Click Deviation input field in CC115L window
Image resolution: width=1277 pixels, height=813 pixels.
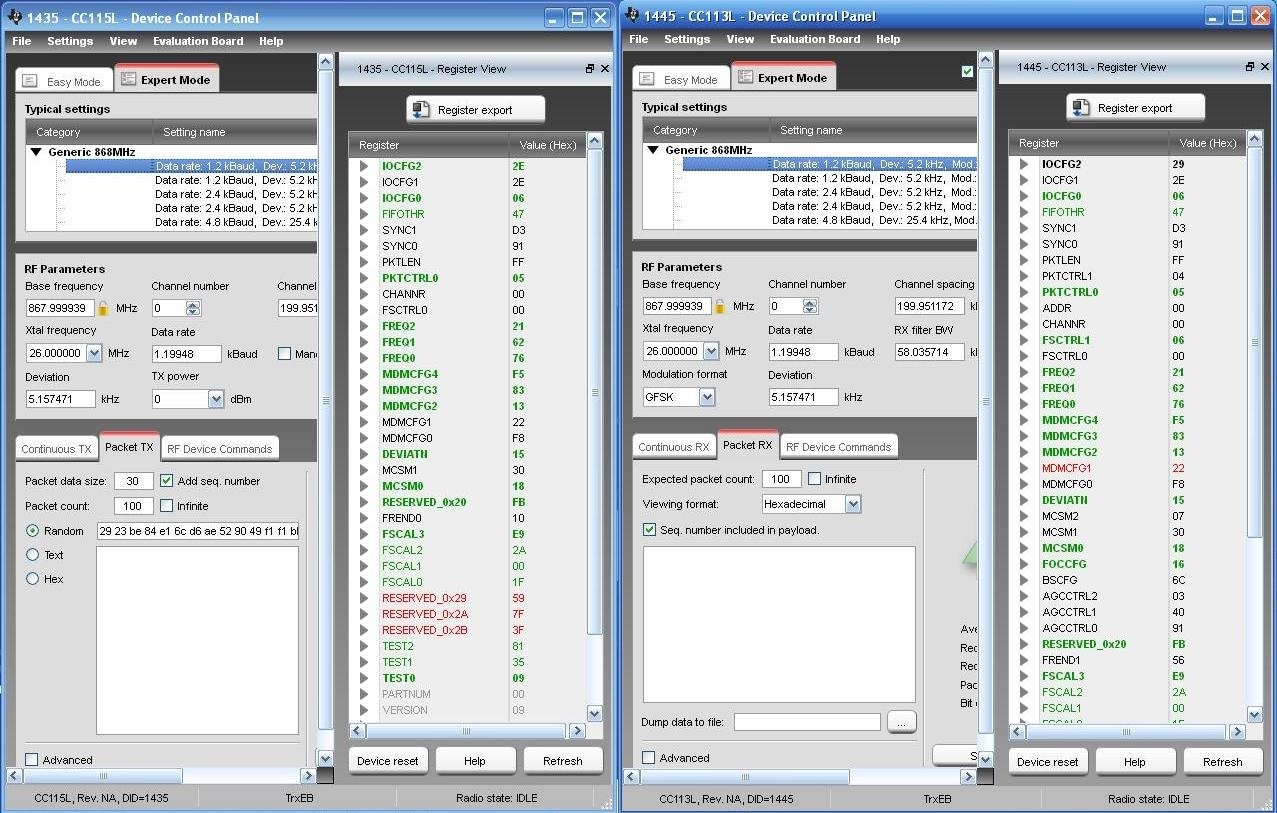[60, 399]
